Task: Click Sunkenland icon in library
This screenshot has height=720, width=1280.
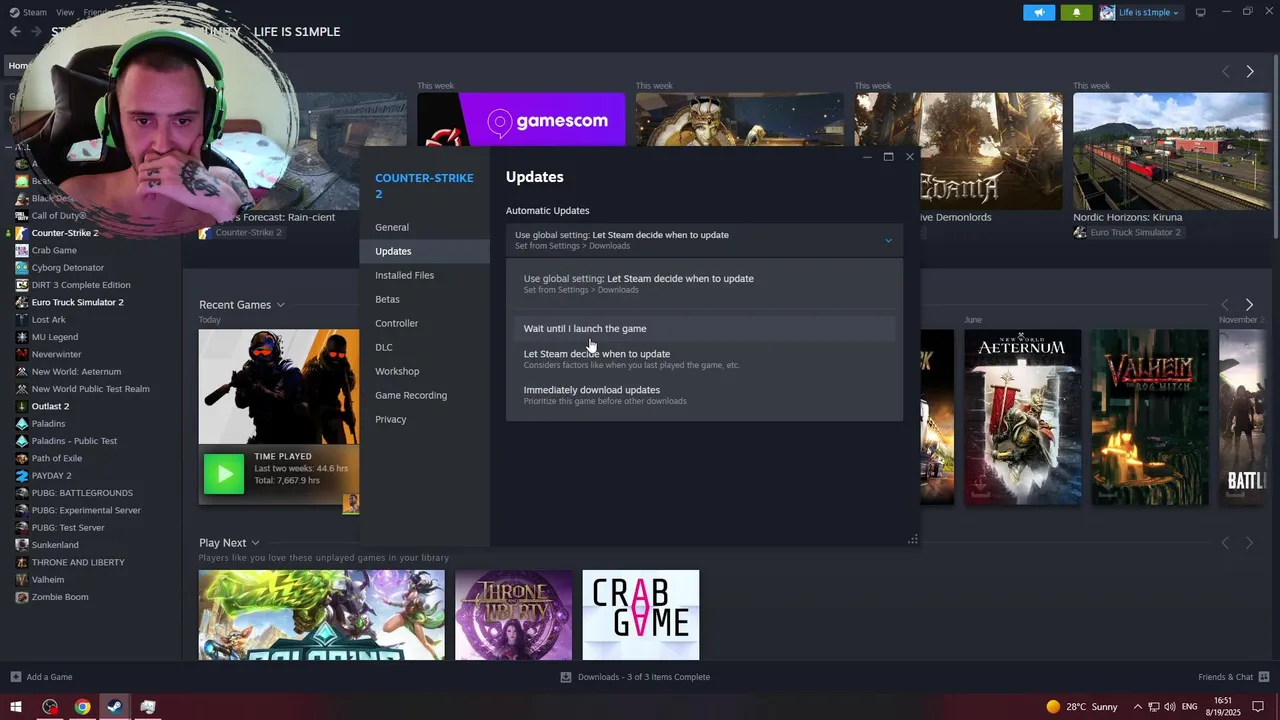Action: (x=22, y=545)
